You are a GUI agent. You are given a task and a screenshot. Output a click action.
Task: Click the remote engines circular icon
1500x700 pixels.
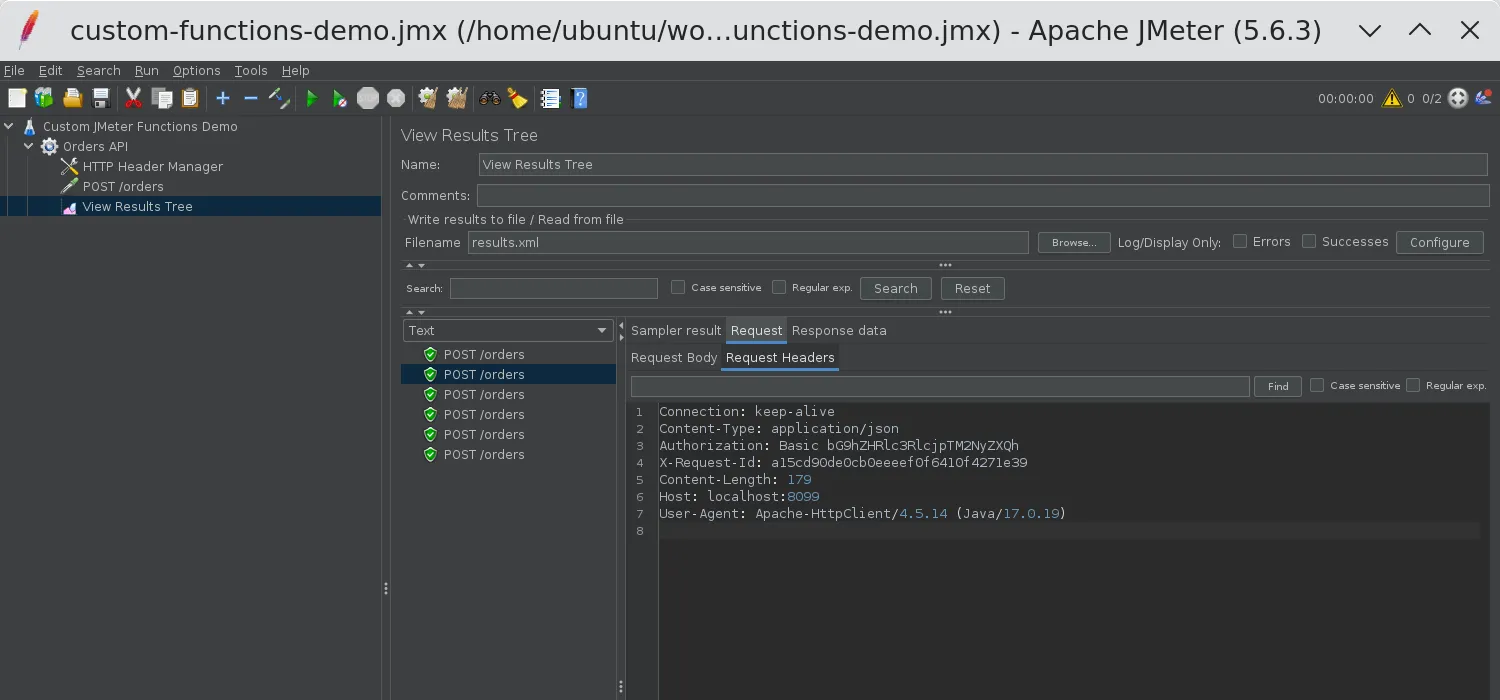[x=1458, y=98]
